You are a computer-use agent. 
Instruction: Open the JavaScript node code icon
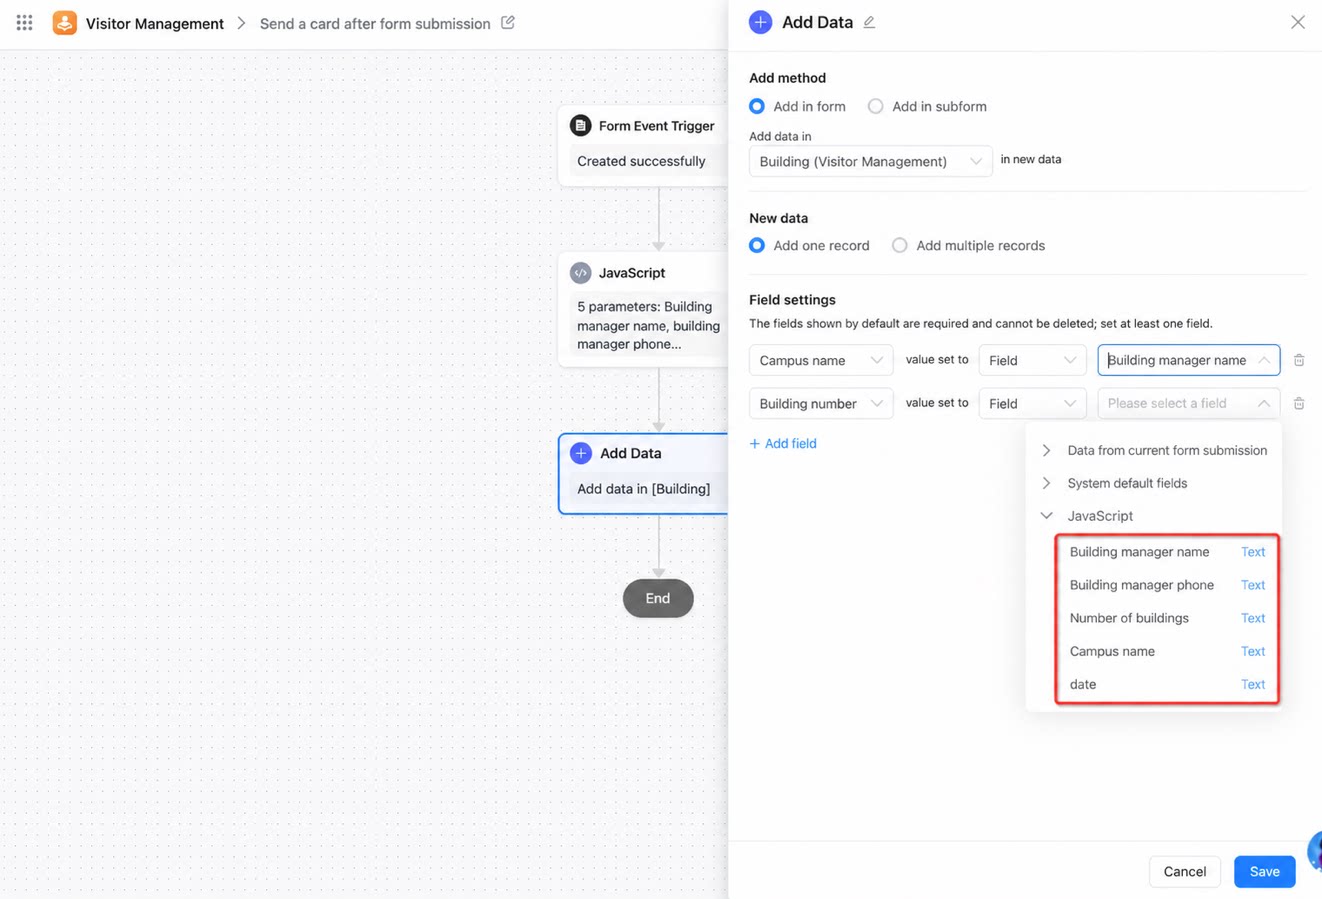tap(580, 273)
